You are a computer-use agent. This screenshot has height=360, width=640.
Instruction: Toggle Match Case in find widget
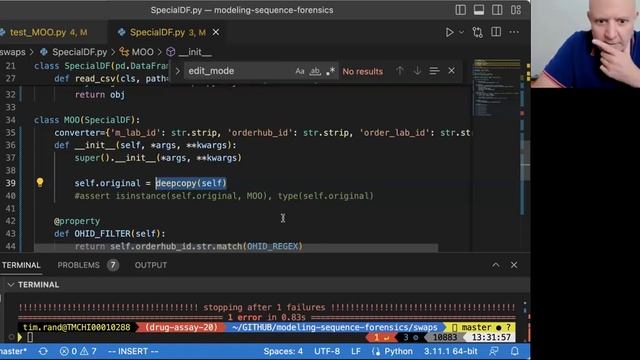(300, 71)
